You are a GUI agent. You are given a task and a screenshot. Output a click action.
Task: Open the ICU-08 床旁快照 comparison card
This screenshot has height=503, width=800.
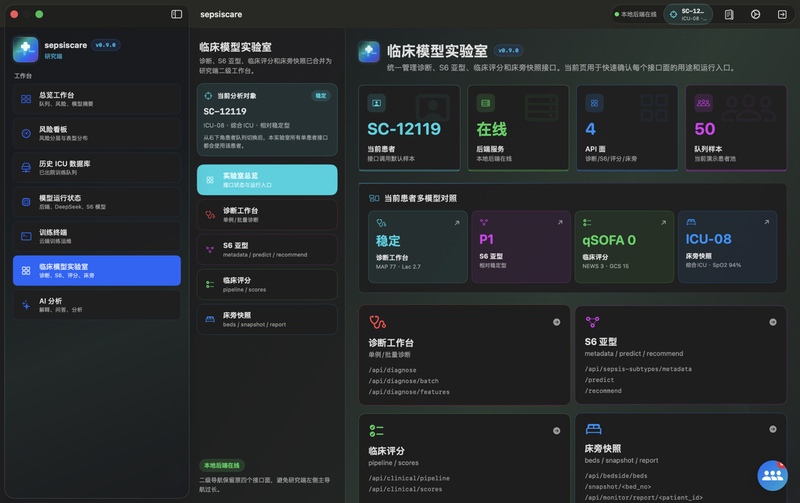728,247
